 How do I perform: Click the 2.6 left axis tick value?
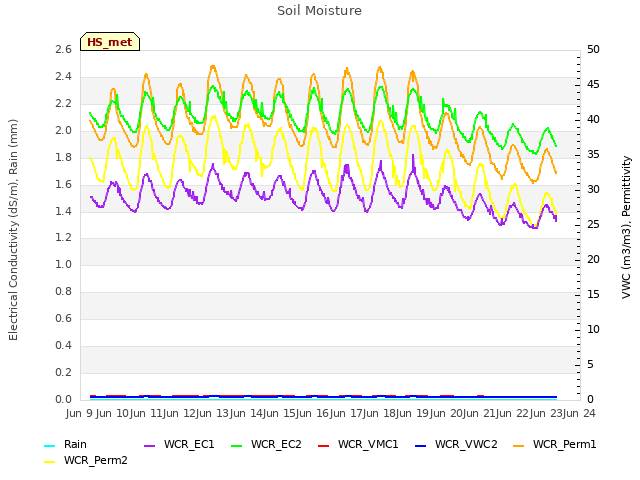(x=64, y=50)
